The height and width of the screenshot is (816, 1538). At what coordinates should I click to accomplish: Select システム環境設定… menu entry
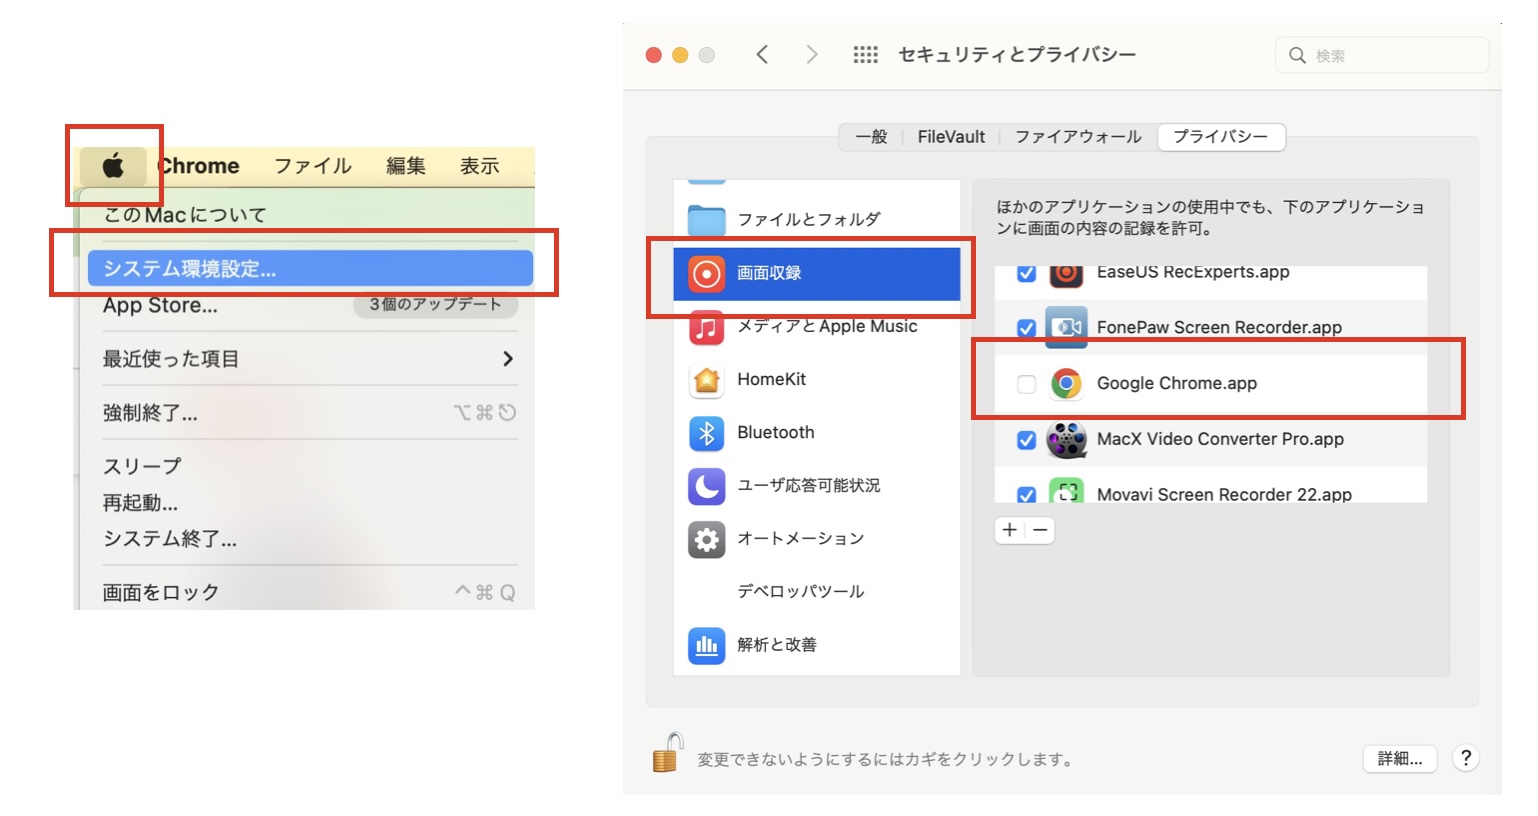tap(310, 268)
